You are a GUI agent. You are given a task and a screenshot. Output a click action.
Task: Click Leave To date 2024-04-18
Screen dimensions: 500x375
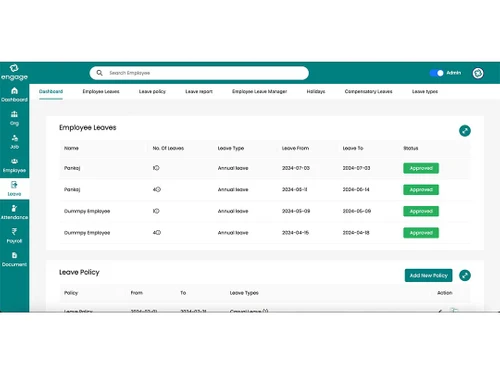[x=356, y=233]
